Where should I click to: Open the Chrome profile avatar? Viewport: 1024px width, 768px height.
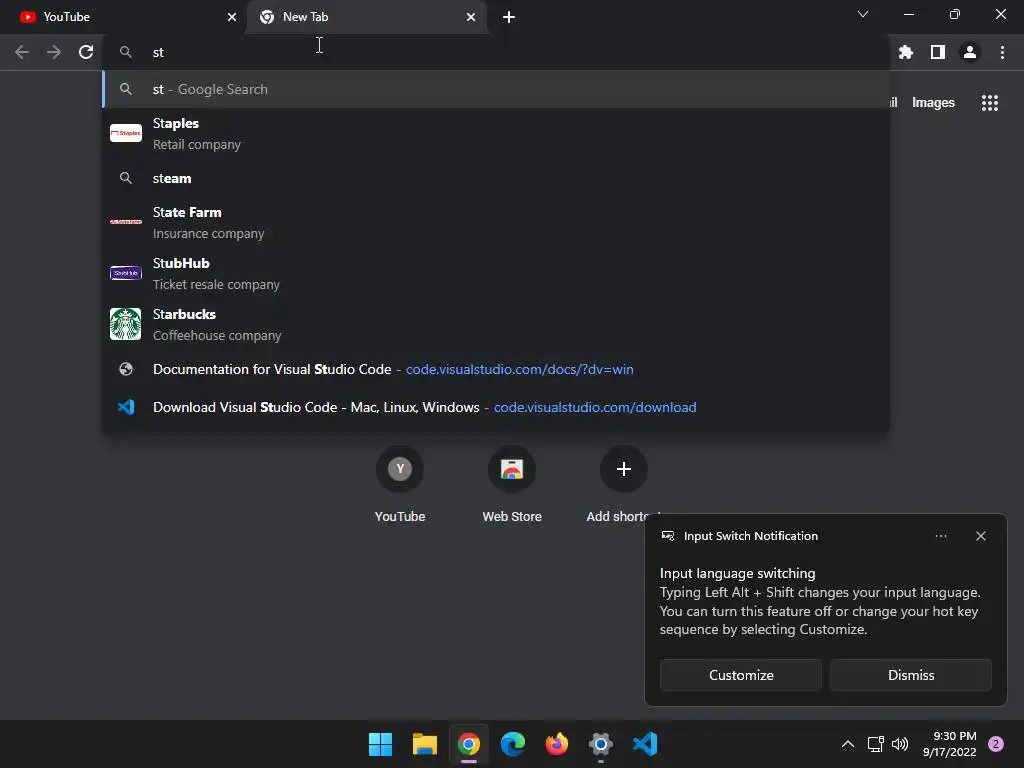point(970,52)
